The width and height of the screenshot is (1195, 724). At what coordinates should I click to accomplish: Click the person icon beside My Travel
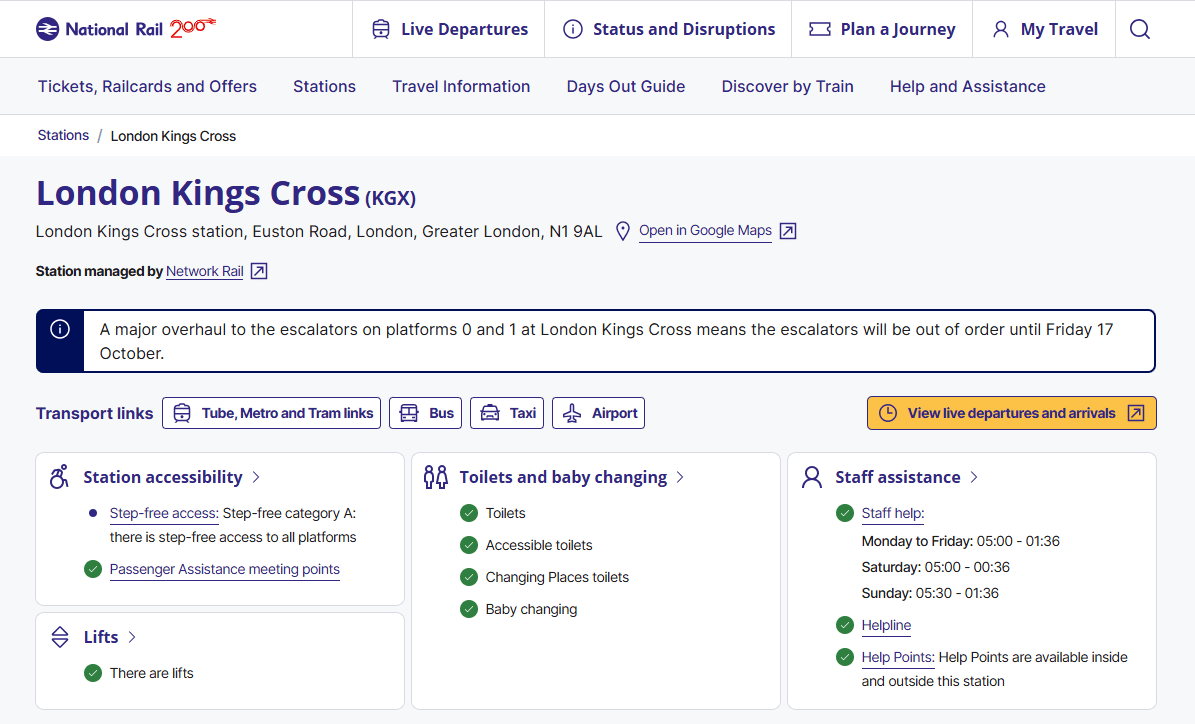point(1001,29)
